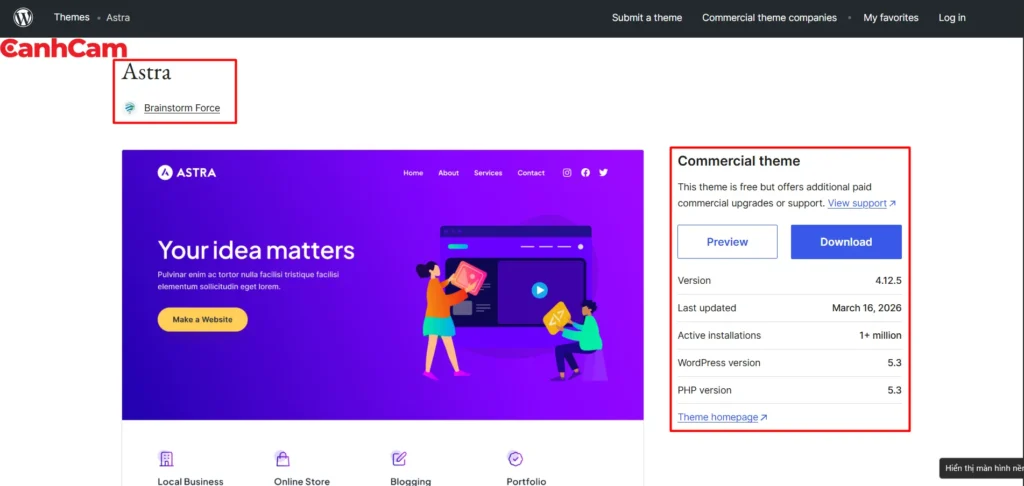Click the PHP version label

coord(705,390)
